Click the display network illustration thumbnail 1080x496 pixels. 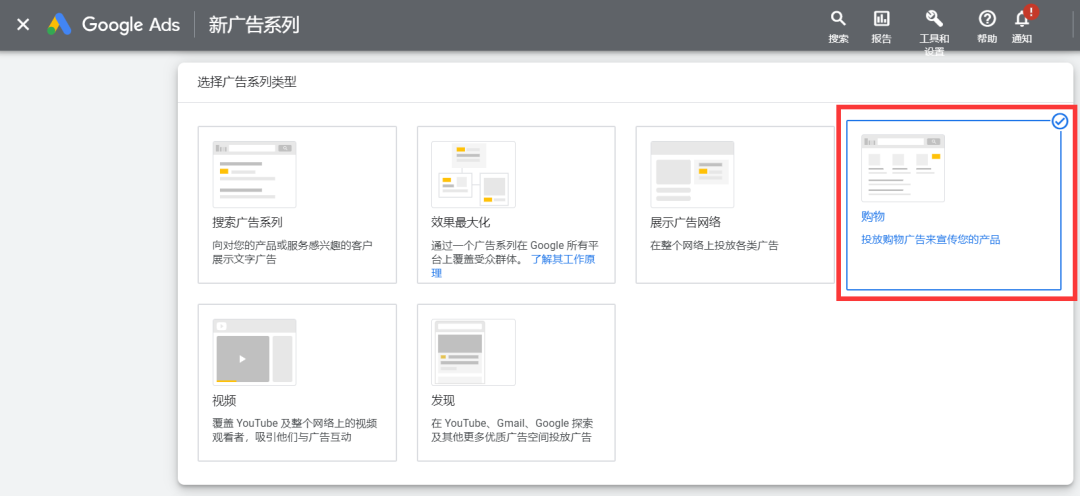pyautogui.click(x=692, y=174)
